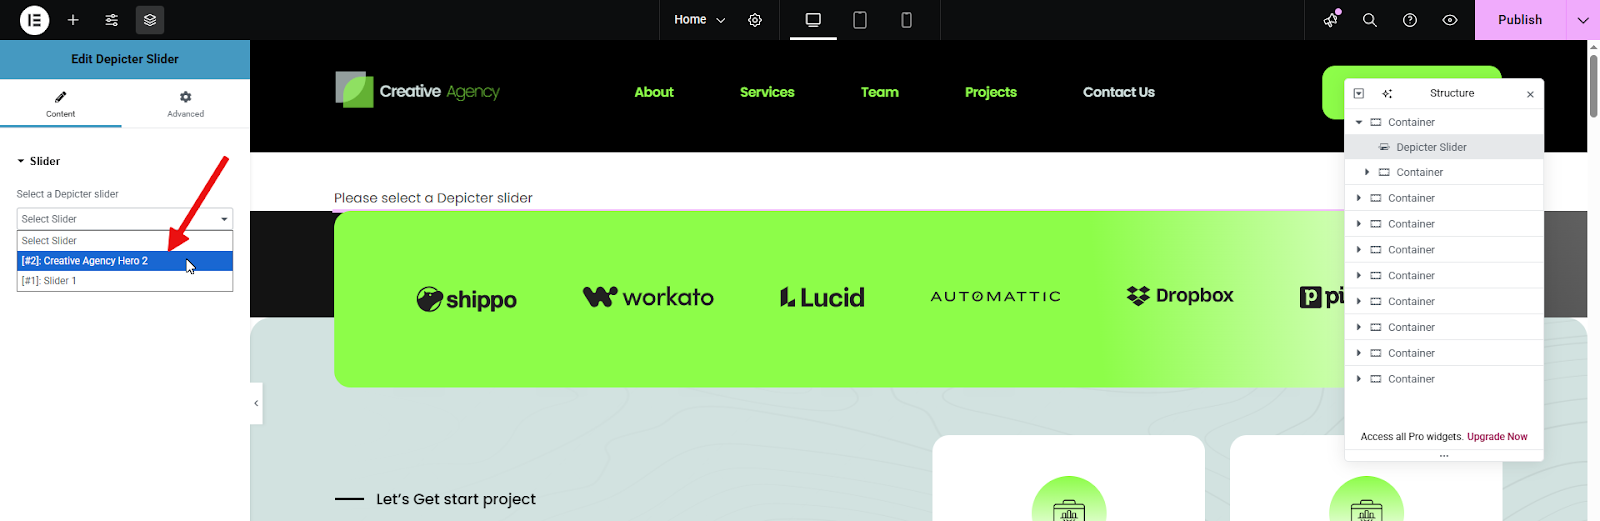Click the About nav link

[654, 92]
